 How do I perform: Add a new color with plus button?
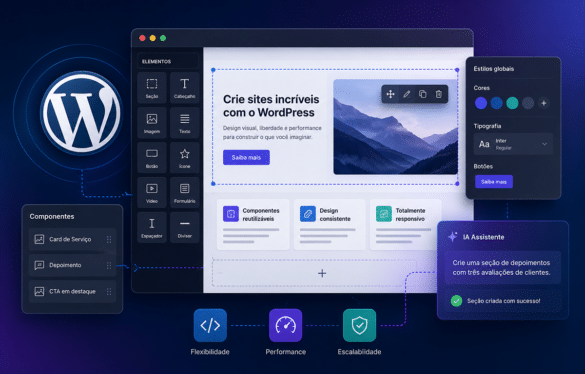(544, 103)
